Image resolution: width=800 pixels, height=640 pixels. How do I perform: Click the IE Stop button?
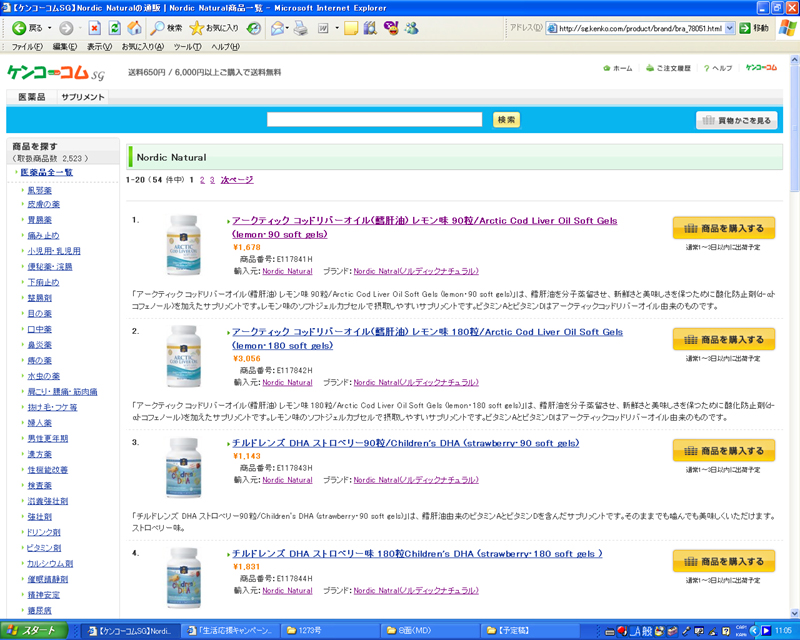coord(94,28)
